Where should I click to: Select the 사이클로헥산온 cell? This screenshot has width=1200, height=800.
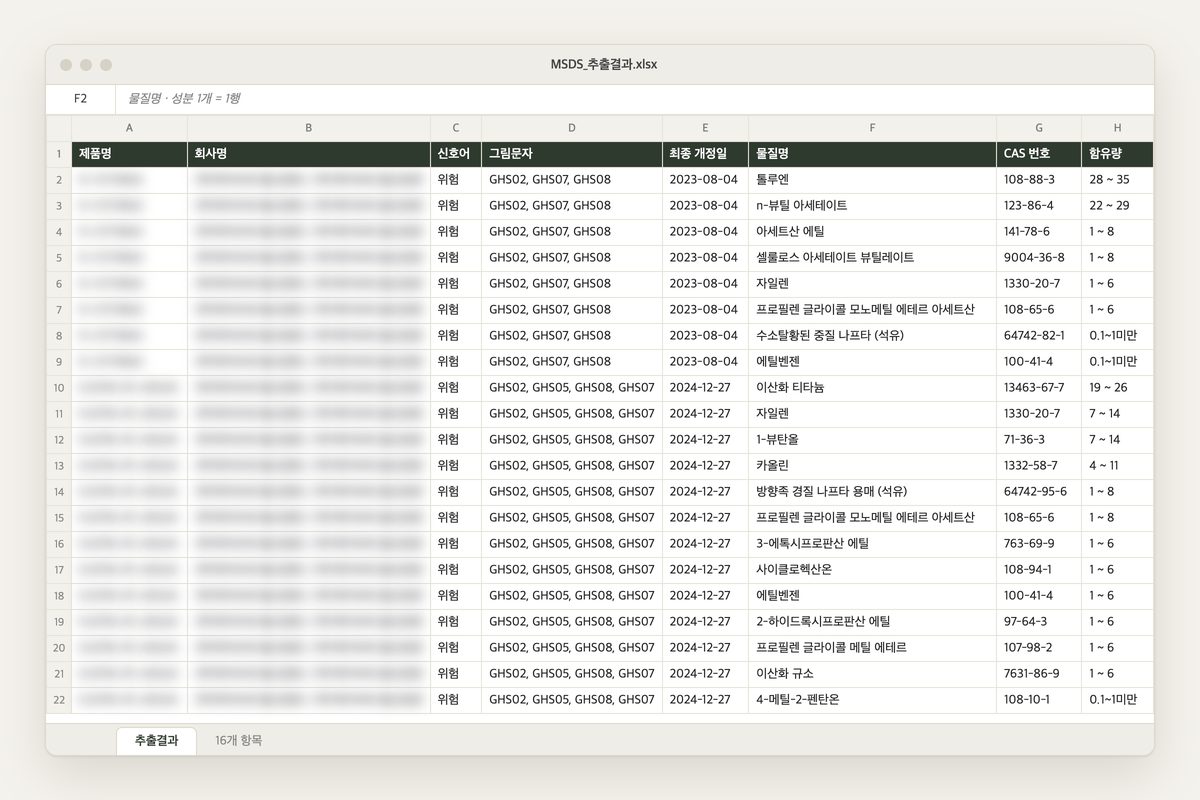[x=872, y=570]
